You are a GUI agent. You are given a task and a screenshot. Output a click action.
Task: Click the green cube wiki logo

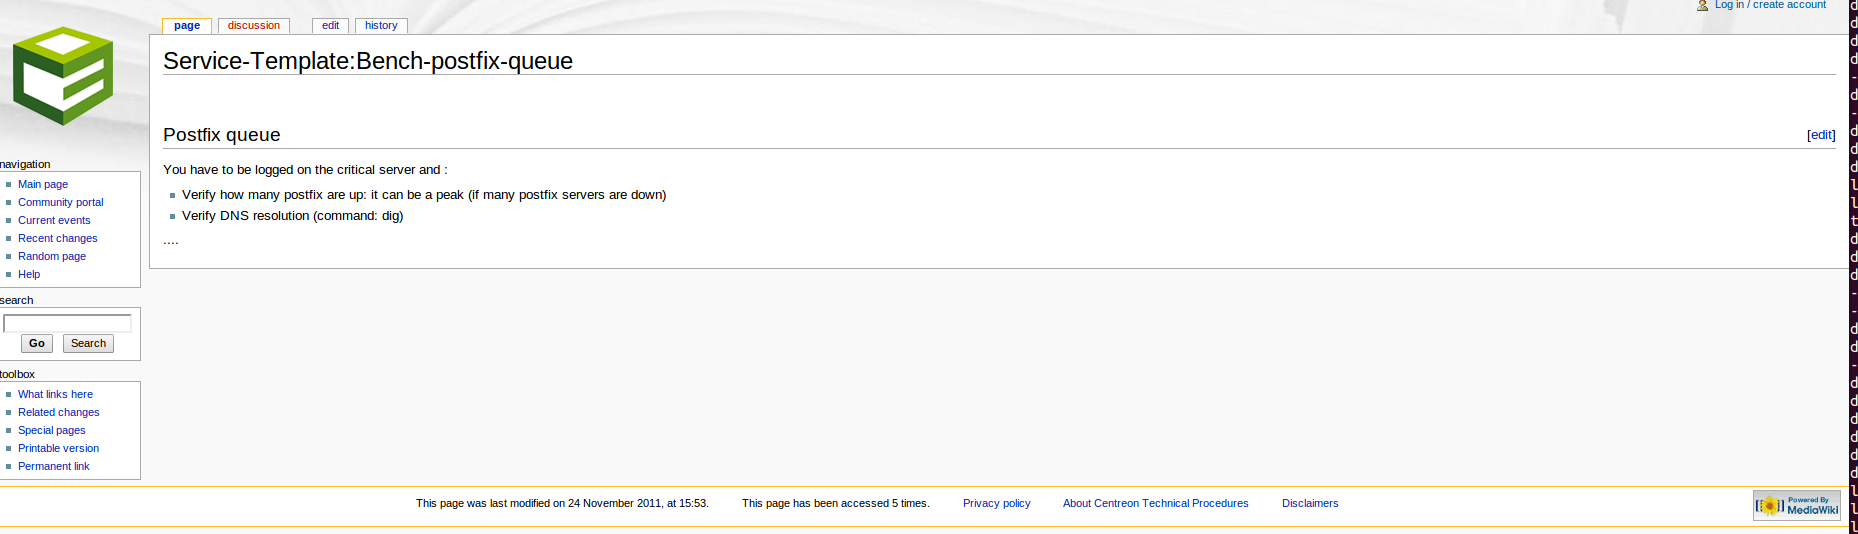[x=62, y=76]
